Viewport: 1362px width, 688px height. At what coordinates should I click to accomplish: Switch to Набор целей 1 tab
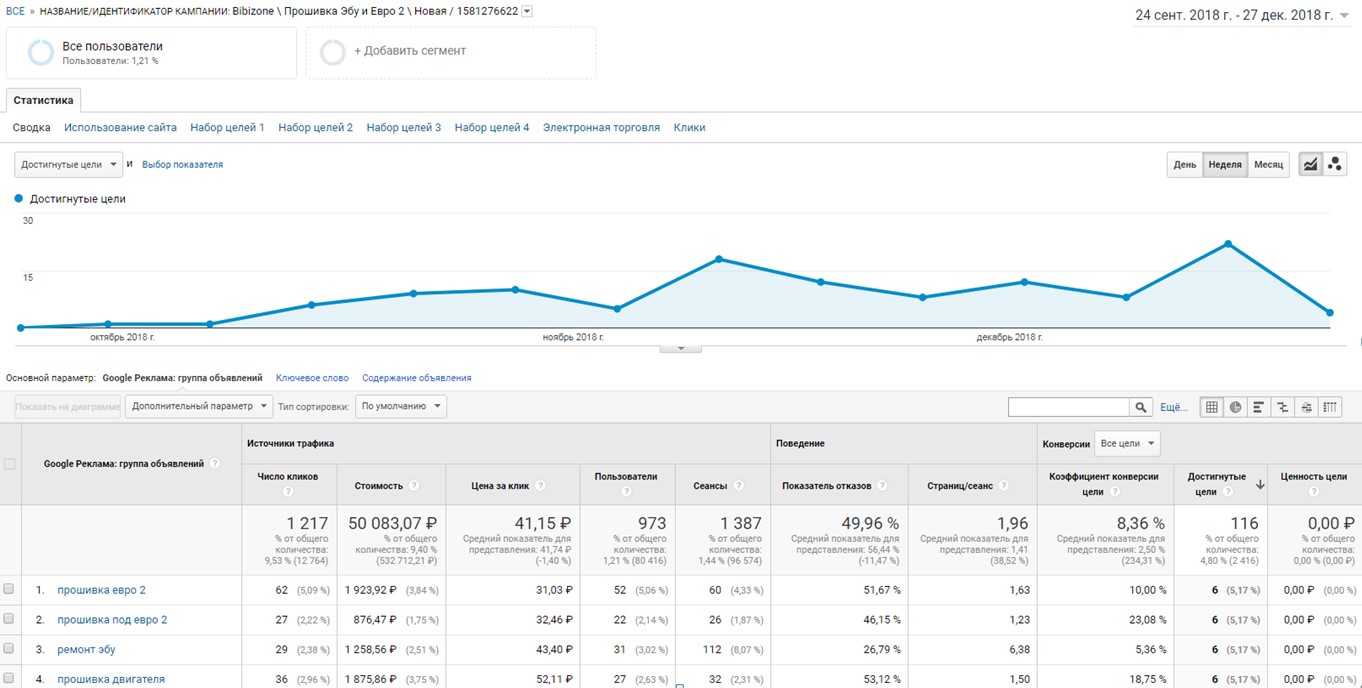pos(227,127)
